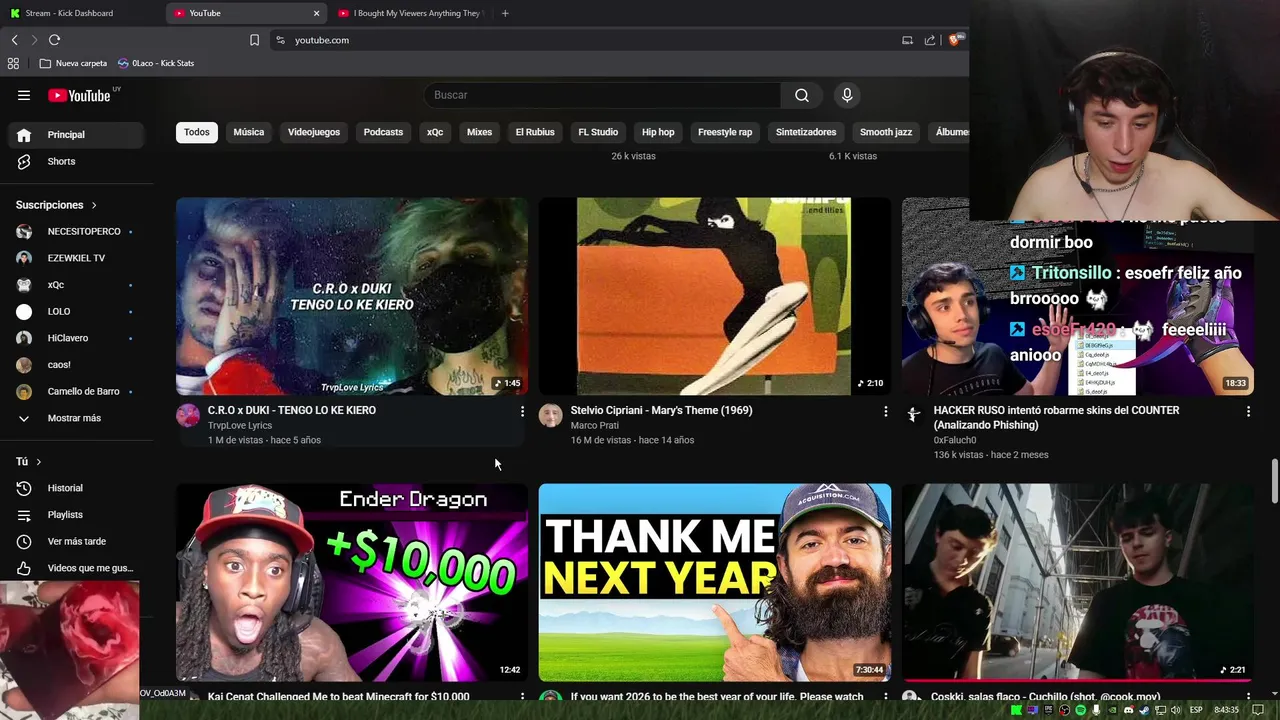1280x720 pixels.
Task: Open TrvpLove Lyrics channel avatar
Action: (x=188, y=416)
